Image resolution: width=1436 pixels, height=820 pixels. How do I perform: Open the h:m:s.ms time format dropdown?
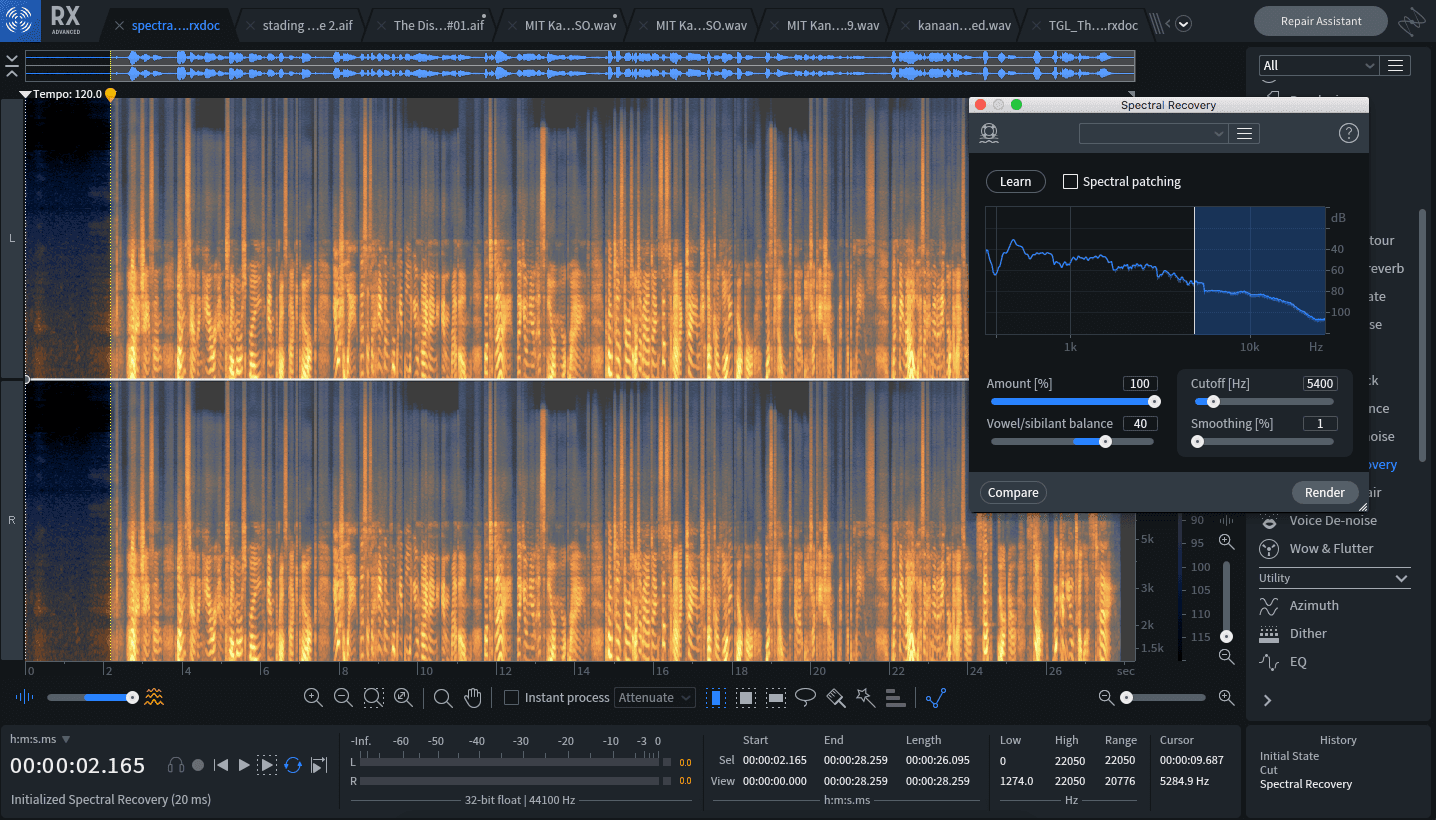pyautogui.click(x=40, y=739)
